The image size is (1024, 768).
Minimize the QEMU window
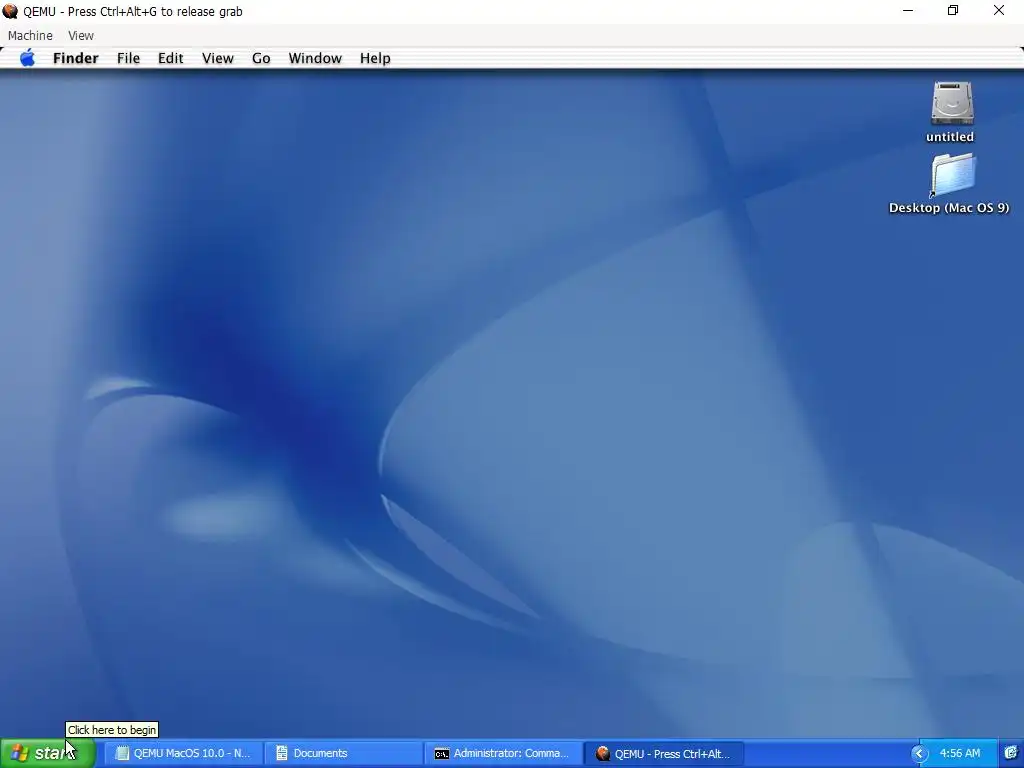(908, 11)
